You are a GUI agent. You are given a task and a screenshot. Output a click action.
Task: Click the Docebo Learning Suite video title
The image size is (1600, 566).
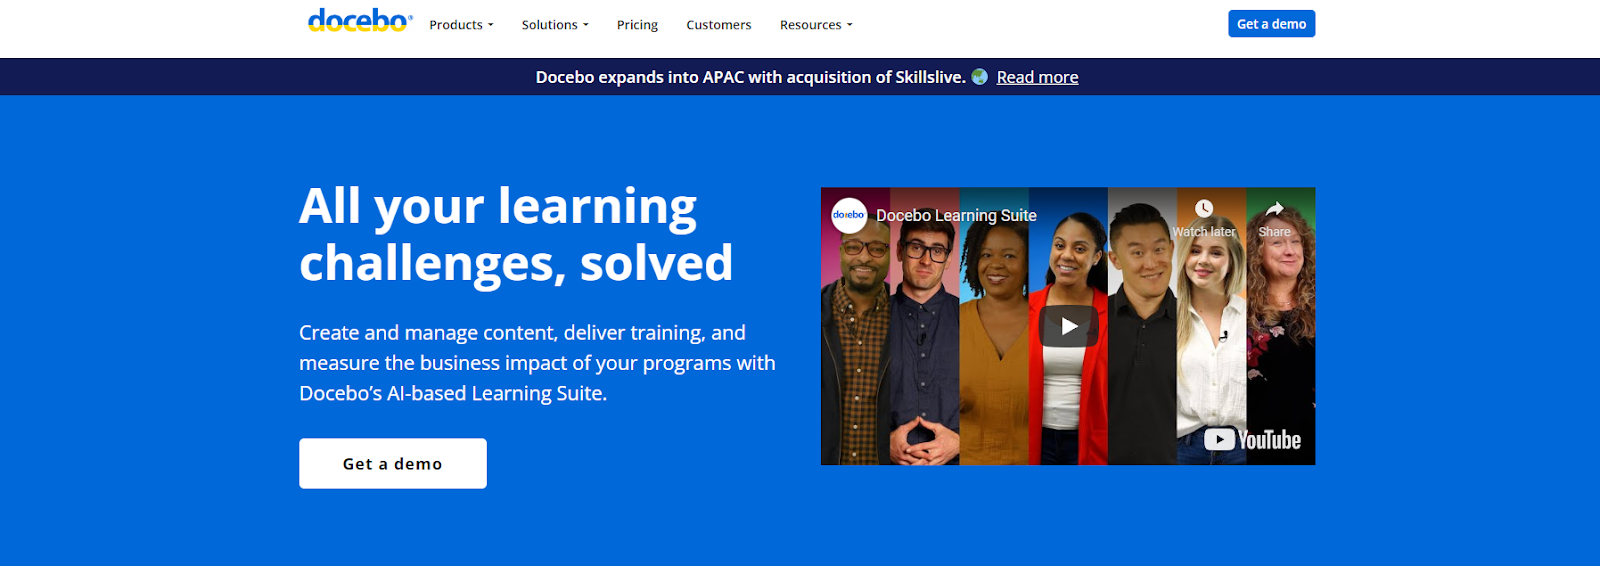(x=956, y=215)
